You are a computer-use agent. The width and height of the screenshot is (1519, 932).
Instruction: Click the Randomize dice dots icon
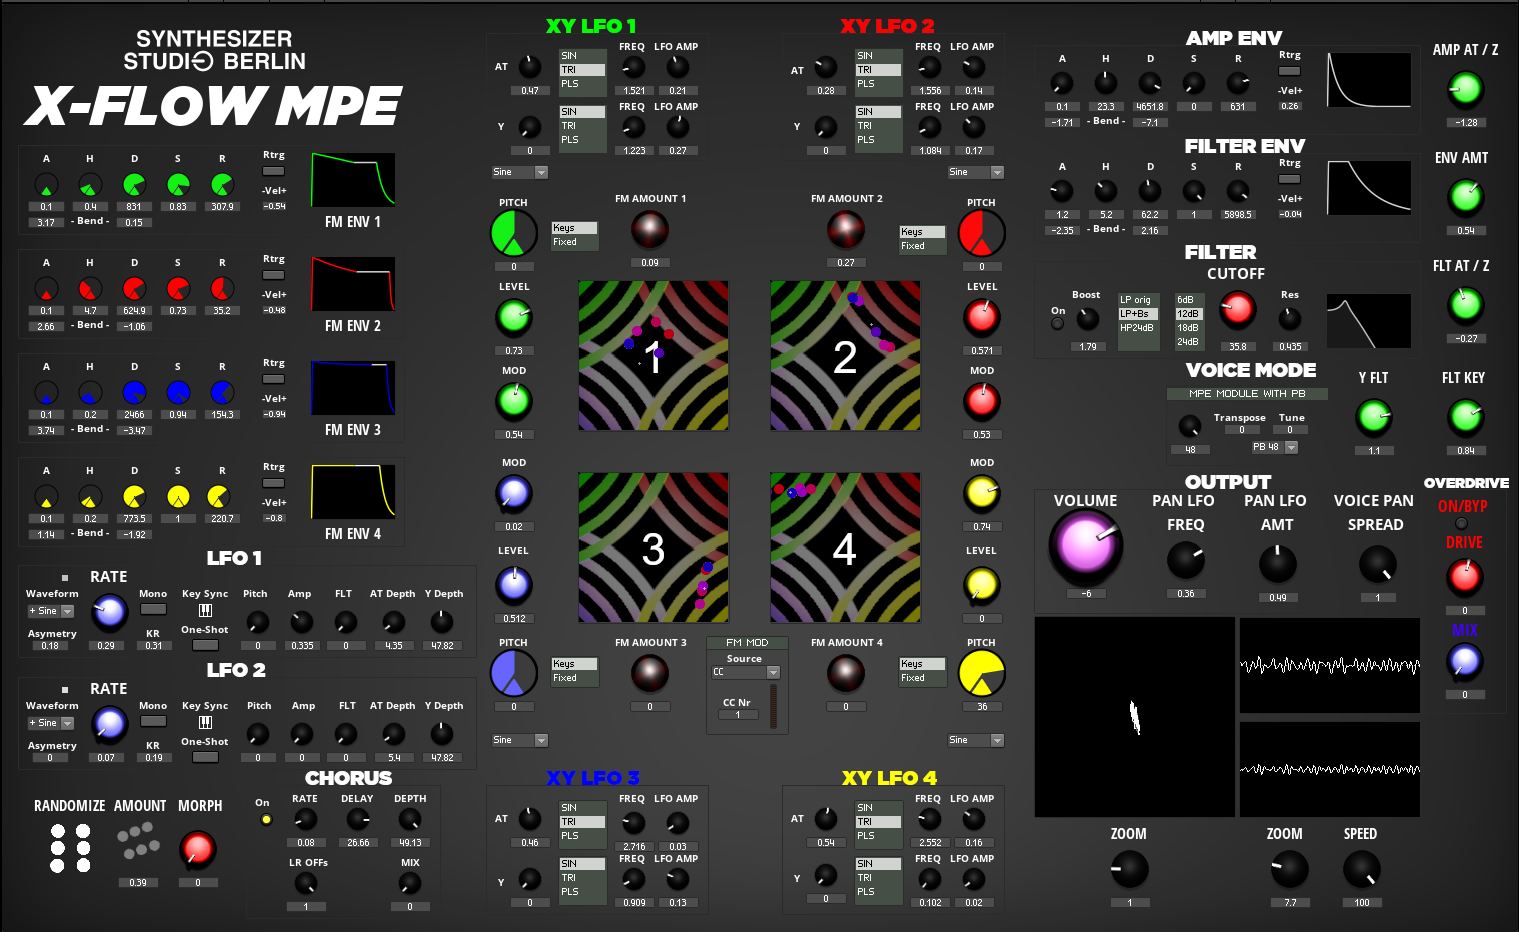(x=70, y=848)
